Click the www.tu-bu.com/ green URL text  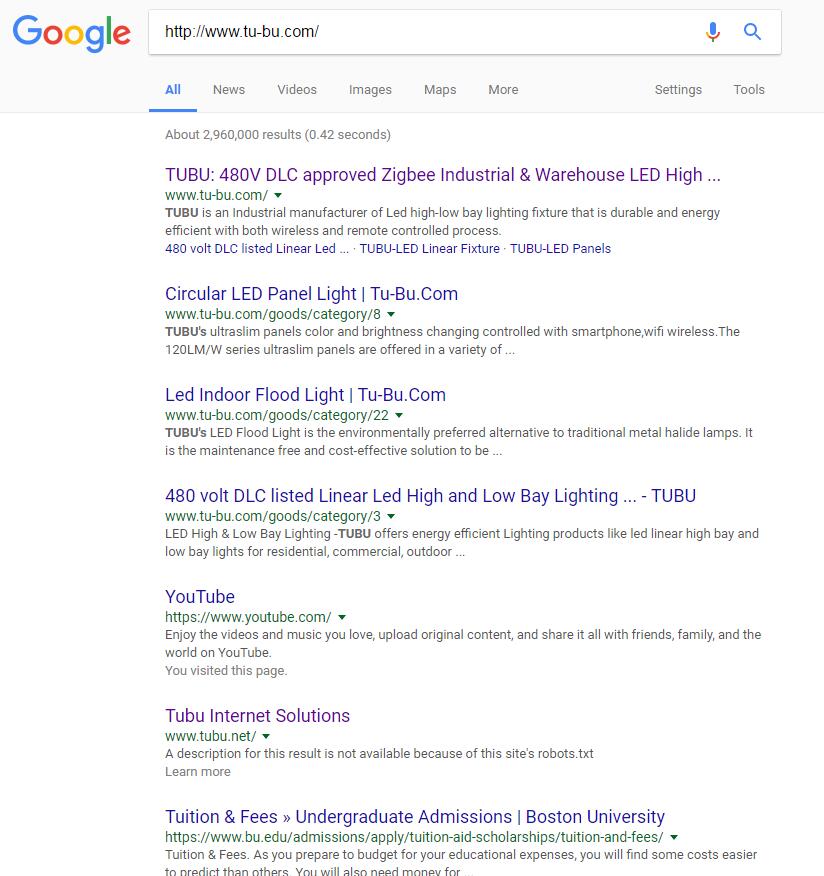tap(217, 196)
